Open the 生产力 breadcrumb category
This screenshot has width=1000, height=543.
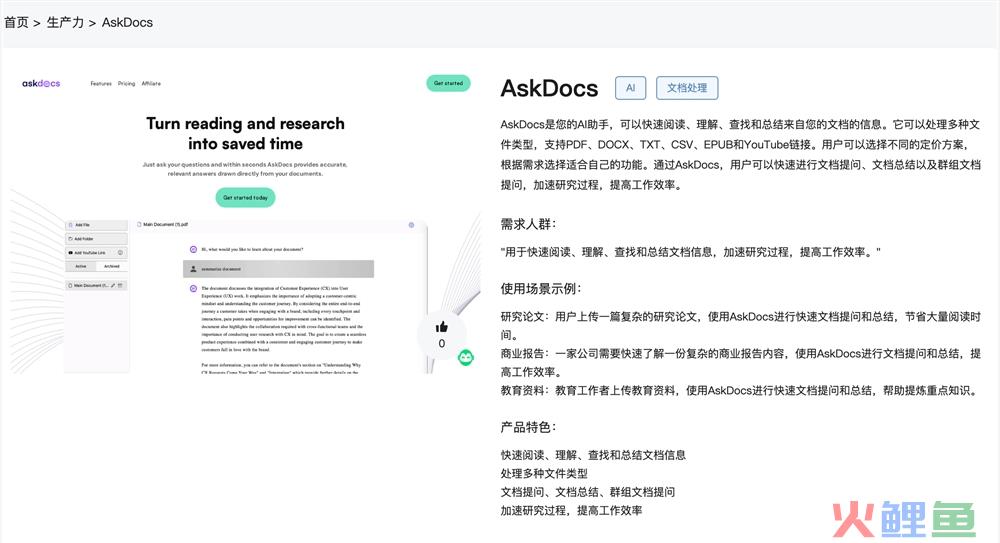point(65,22)
